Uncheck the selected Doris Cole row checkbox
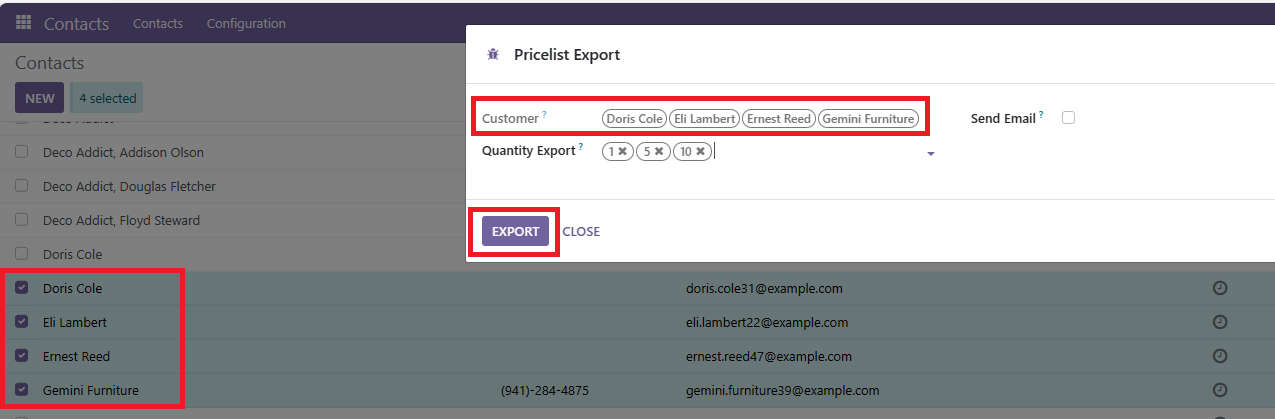1275x419 pixels. 22,288
